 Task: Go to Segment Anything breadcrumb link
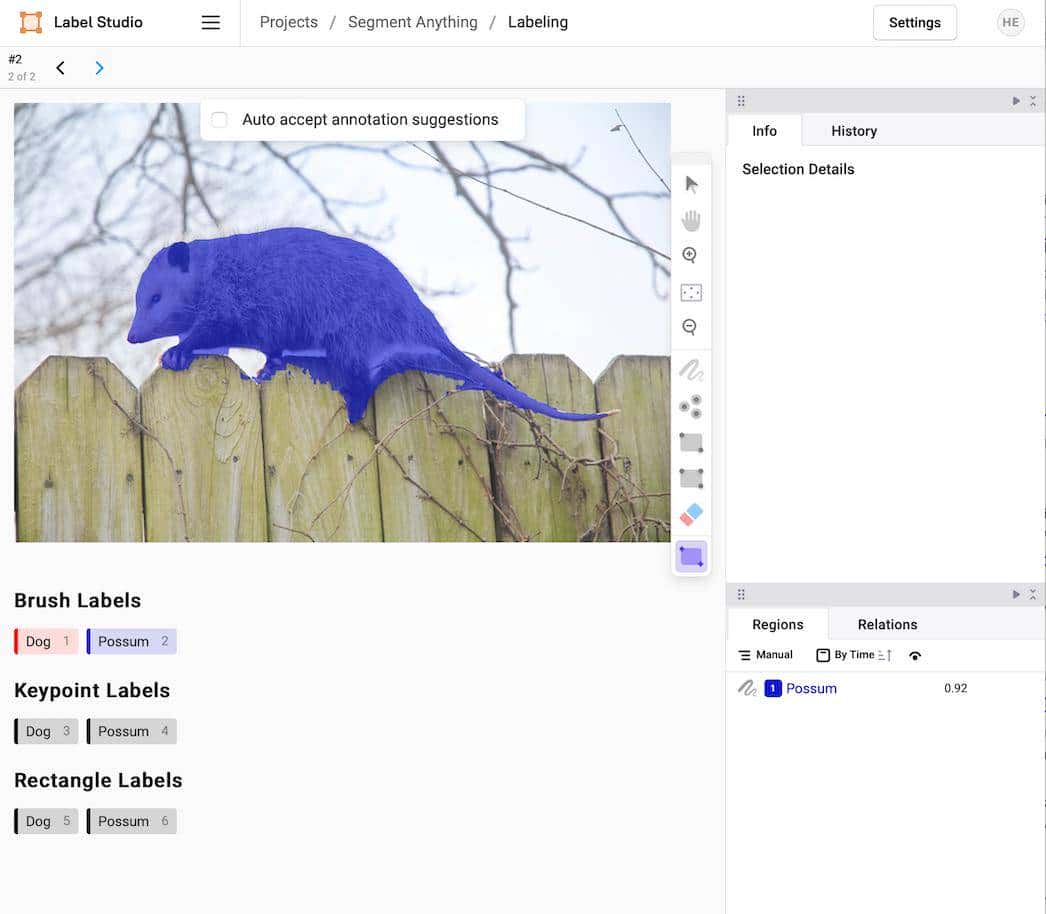coord(412,22)
